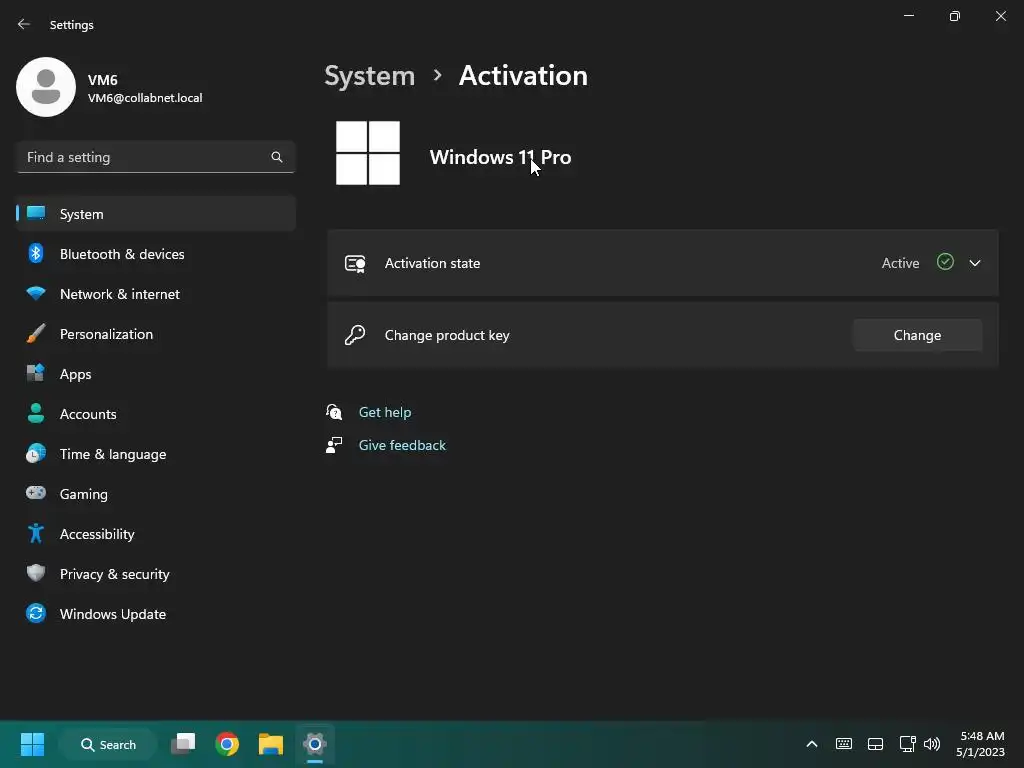Click the search magnifier in Find a setting
Screen dimensions: 1024x768
(x=277, y=157)
